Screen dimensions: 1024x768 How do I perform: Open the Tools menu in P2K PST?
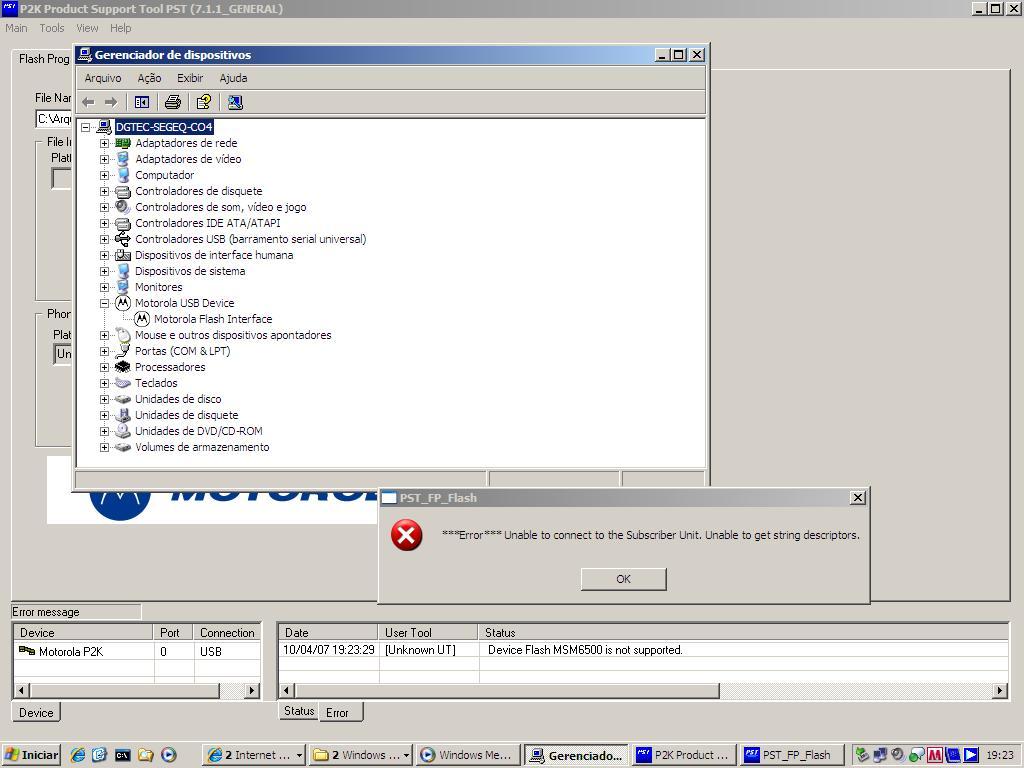(x=52, y=28)
